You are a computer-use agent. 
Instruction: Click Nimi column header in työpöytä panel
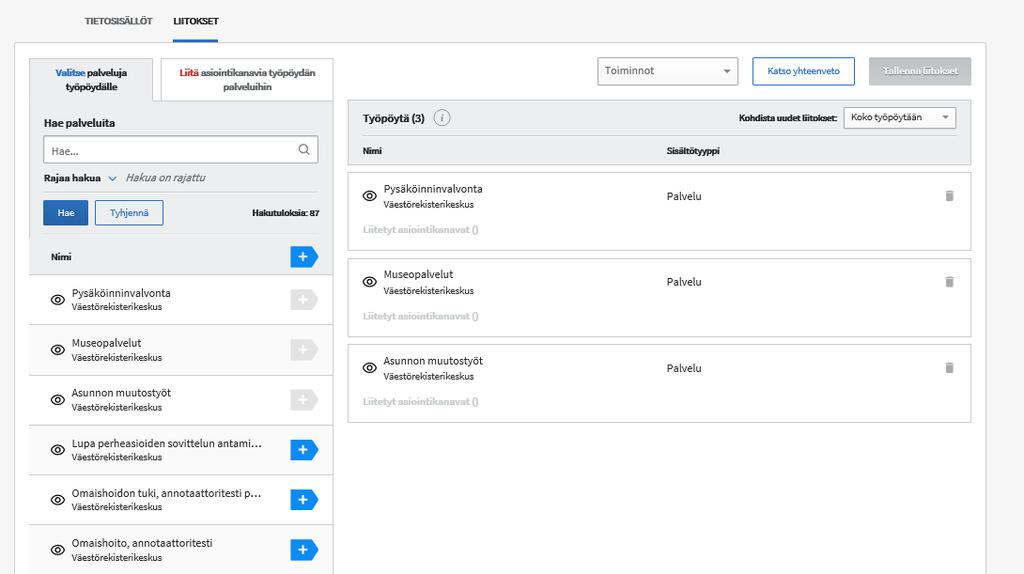tap(372, 151)
